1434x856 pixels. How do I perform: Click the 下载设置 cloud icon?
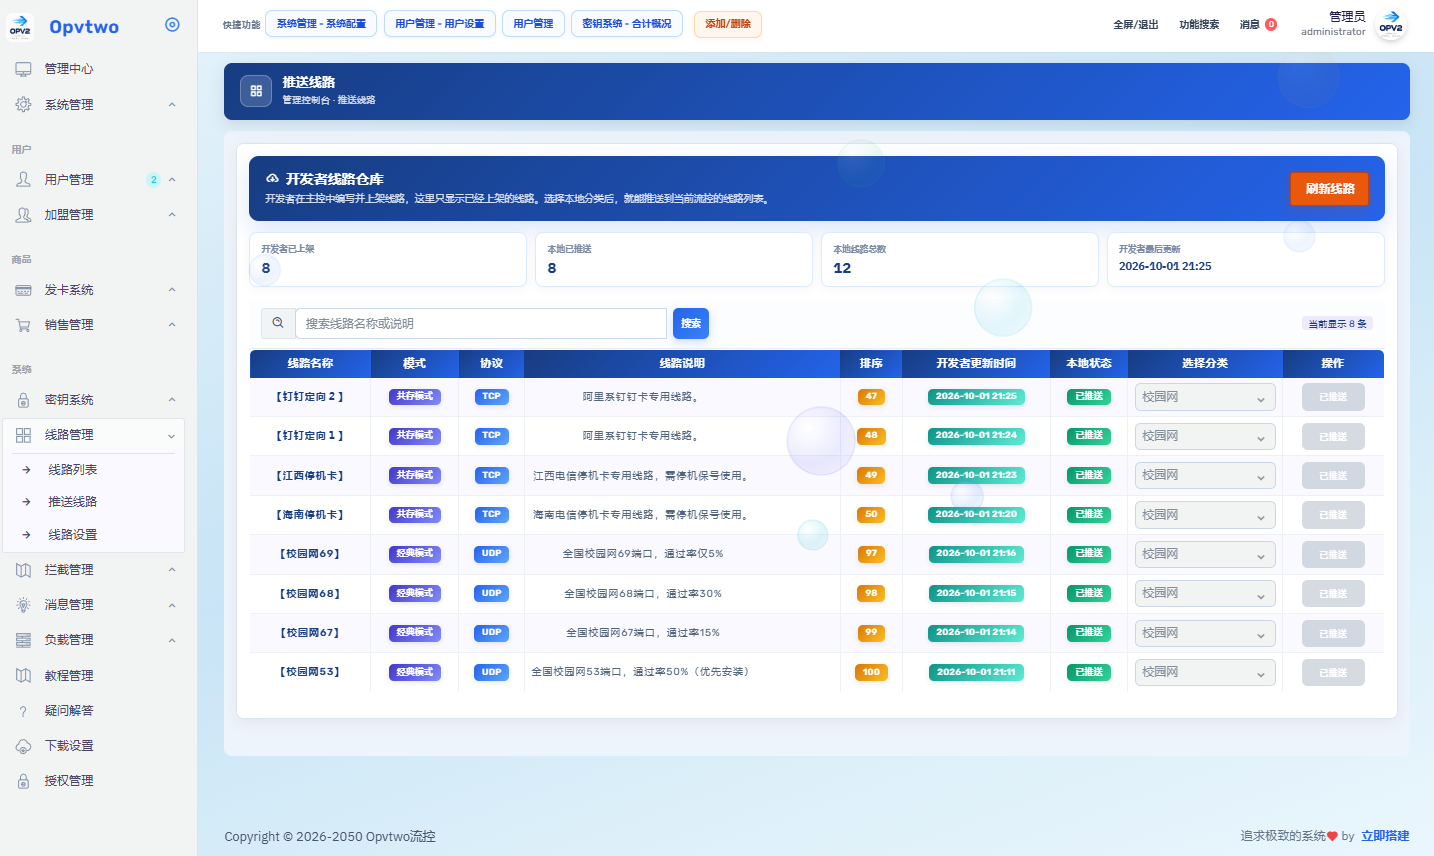pos(23,746)
